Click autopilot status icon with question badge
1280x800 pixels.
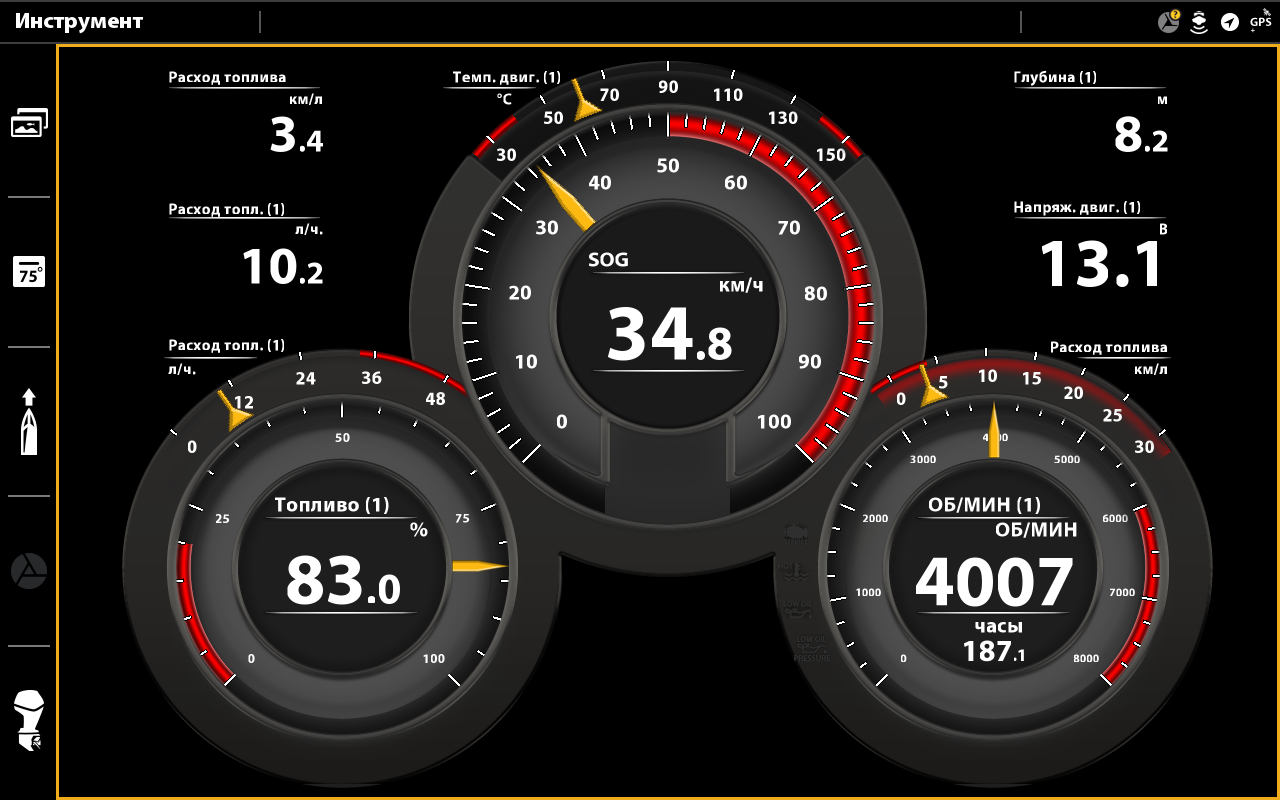pyautogui.click(x=1168, y=22)
